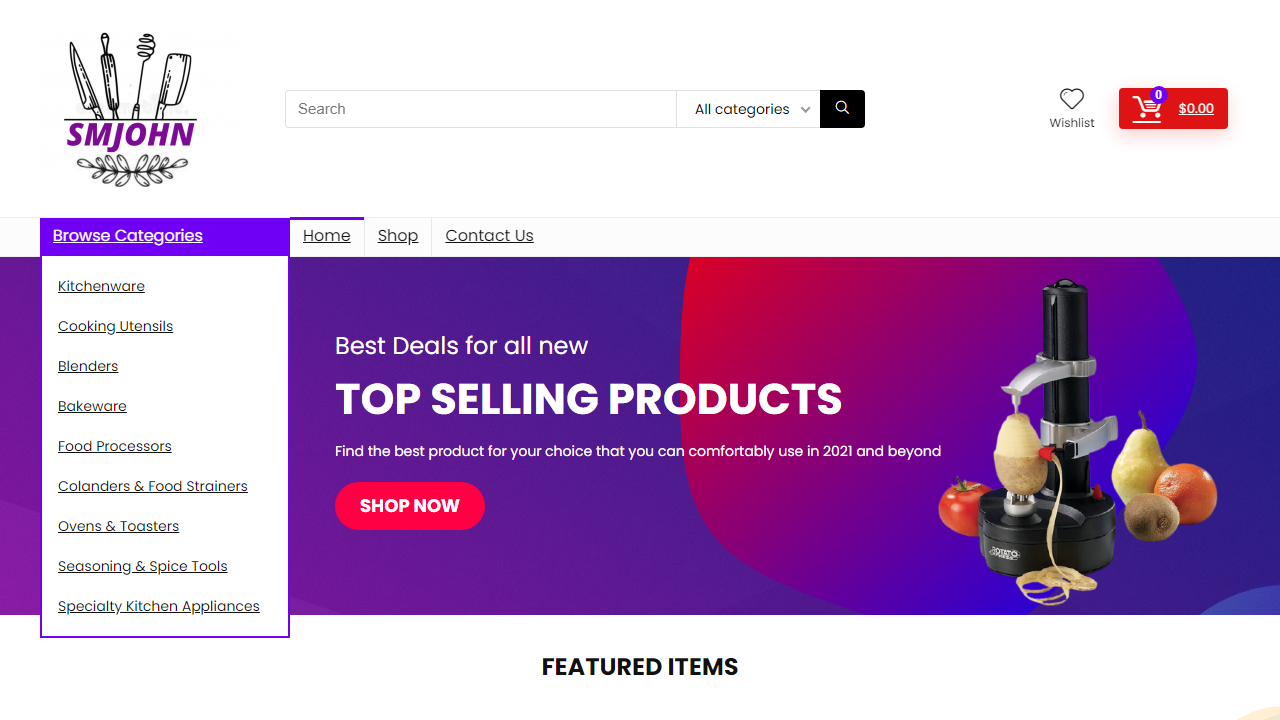The width and height of the screenshot is (1280, 720).
Task: Click the shopping cart icon
Action: click(x=1147, y=110)
